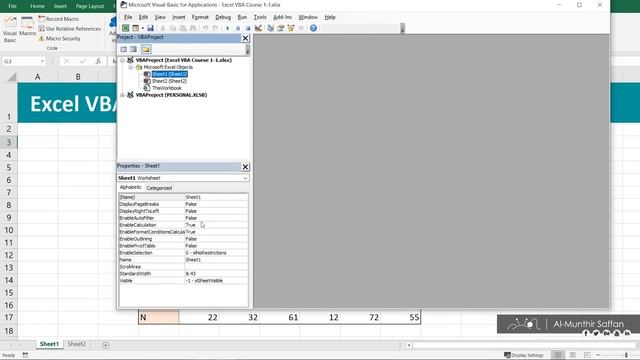Click View Object icon in Project panel
Screen dimensions: 640x360
(x=133, y=49)
